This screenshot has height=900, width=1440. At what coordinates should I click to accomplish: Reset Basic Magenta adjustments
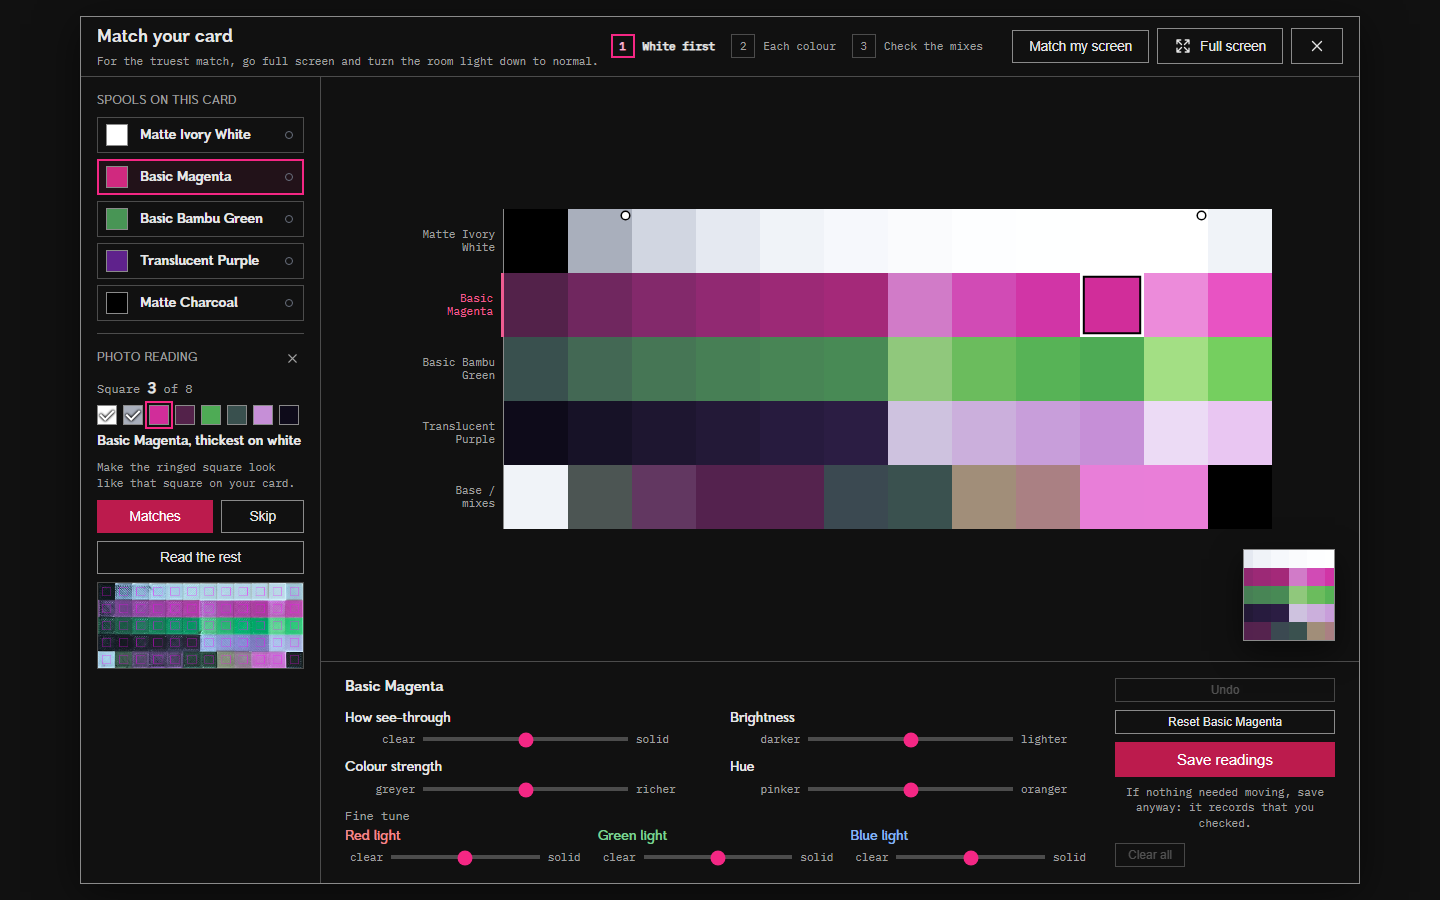point(1225,722)
